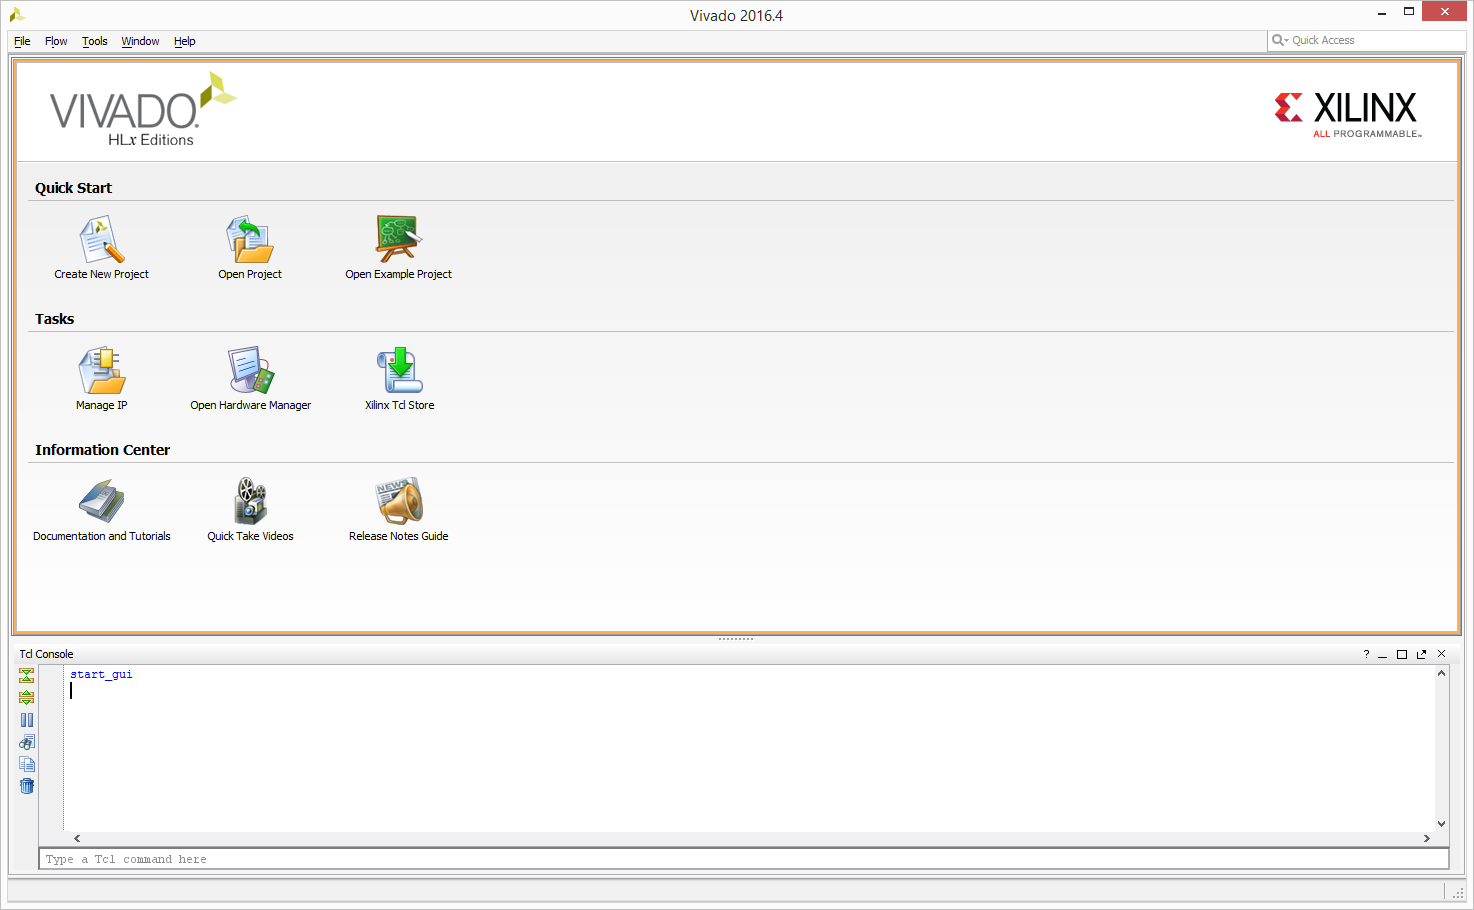1474x910 pixels.
Task: Open Release Notes Guide megaphone icon
Action: pos(399,501)
